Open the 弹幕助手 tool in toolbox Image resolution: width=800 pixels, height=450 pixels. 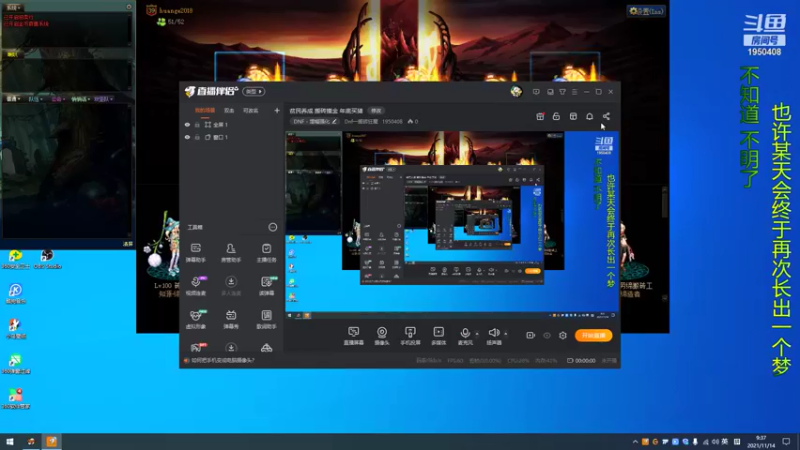coord(196,253)
